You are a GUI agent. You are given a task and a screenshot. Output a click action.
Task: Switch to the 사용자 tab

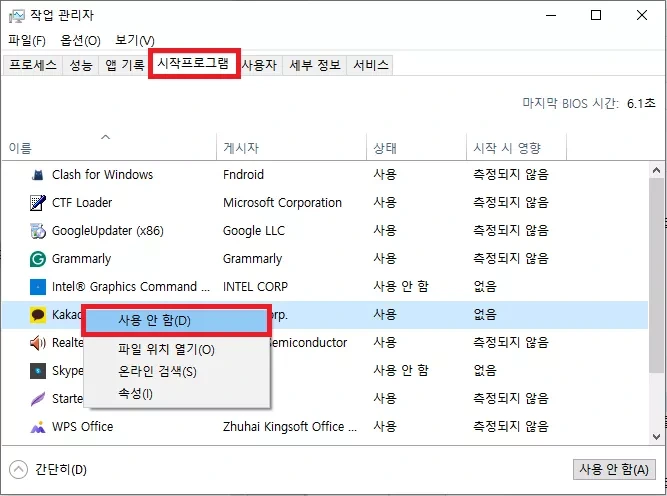pyautogui.click(x=259, y=65)
